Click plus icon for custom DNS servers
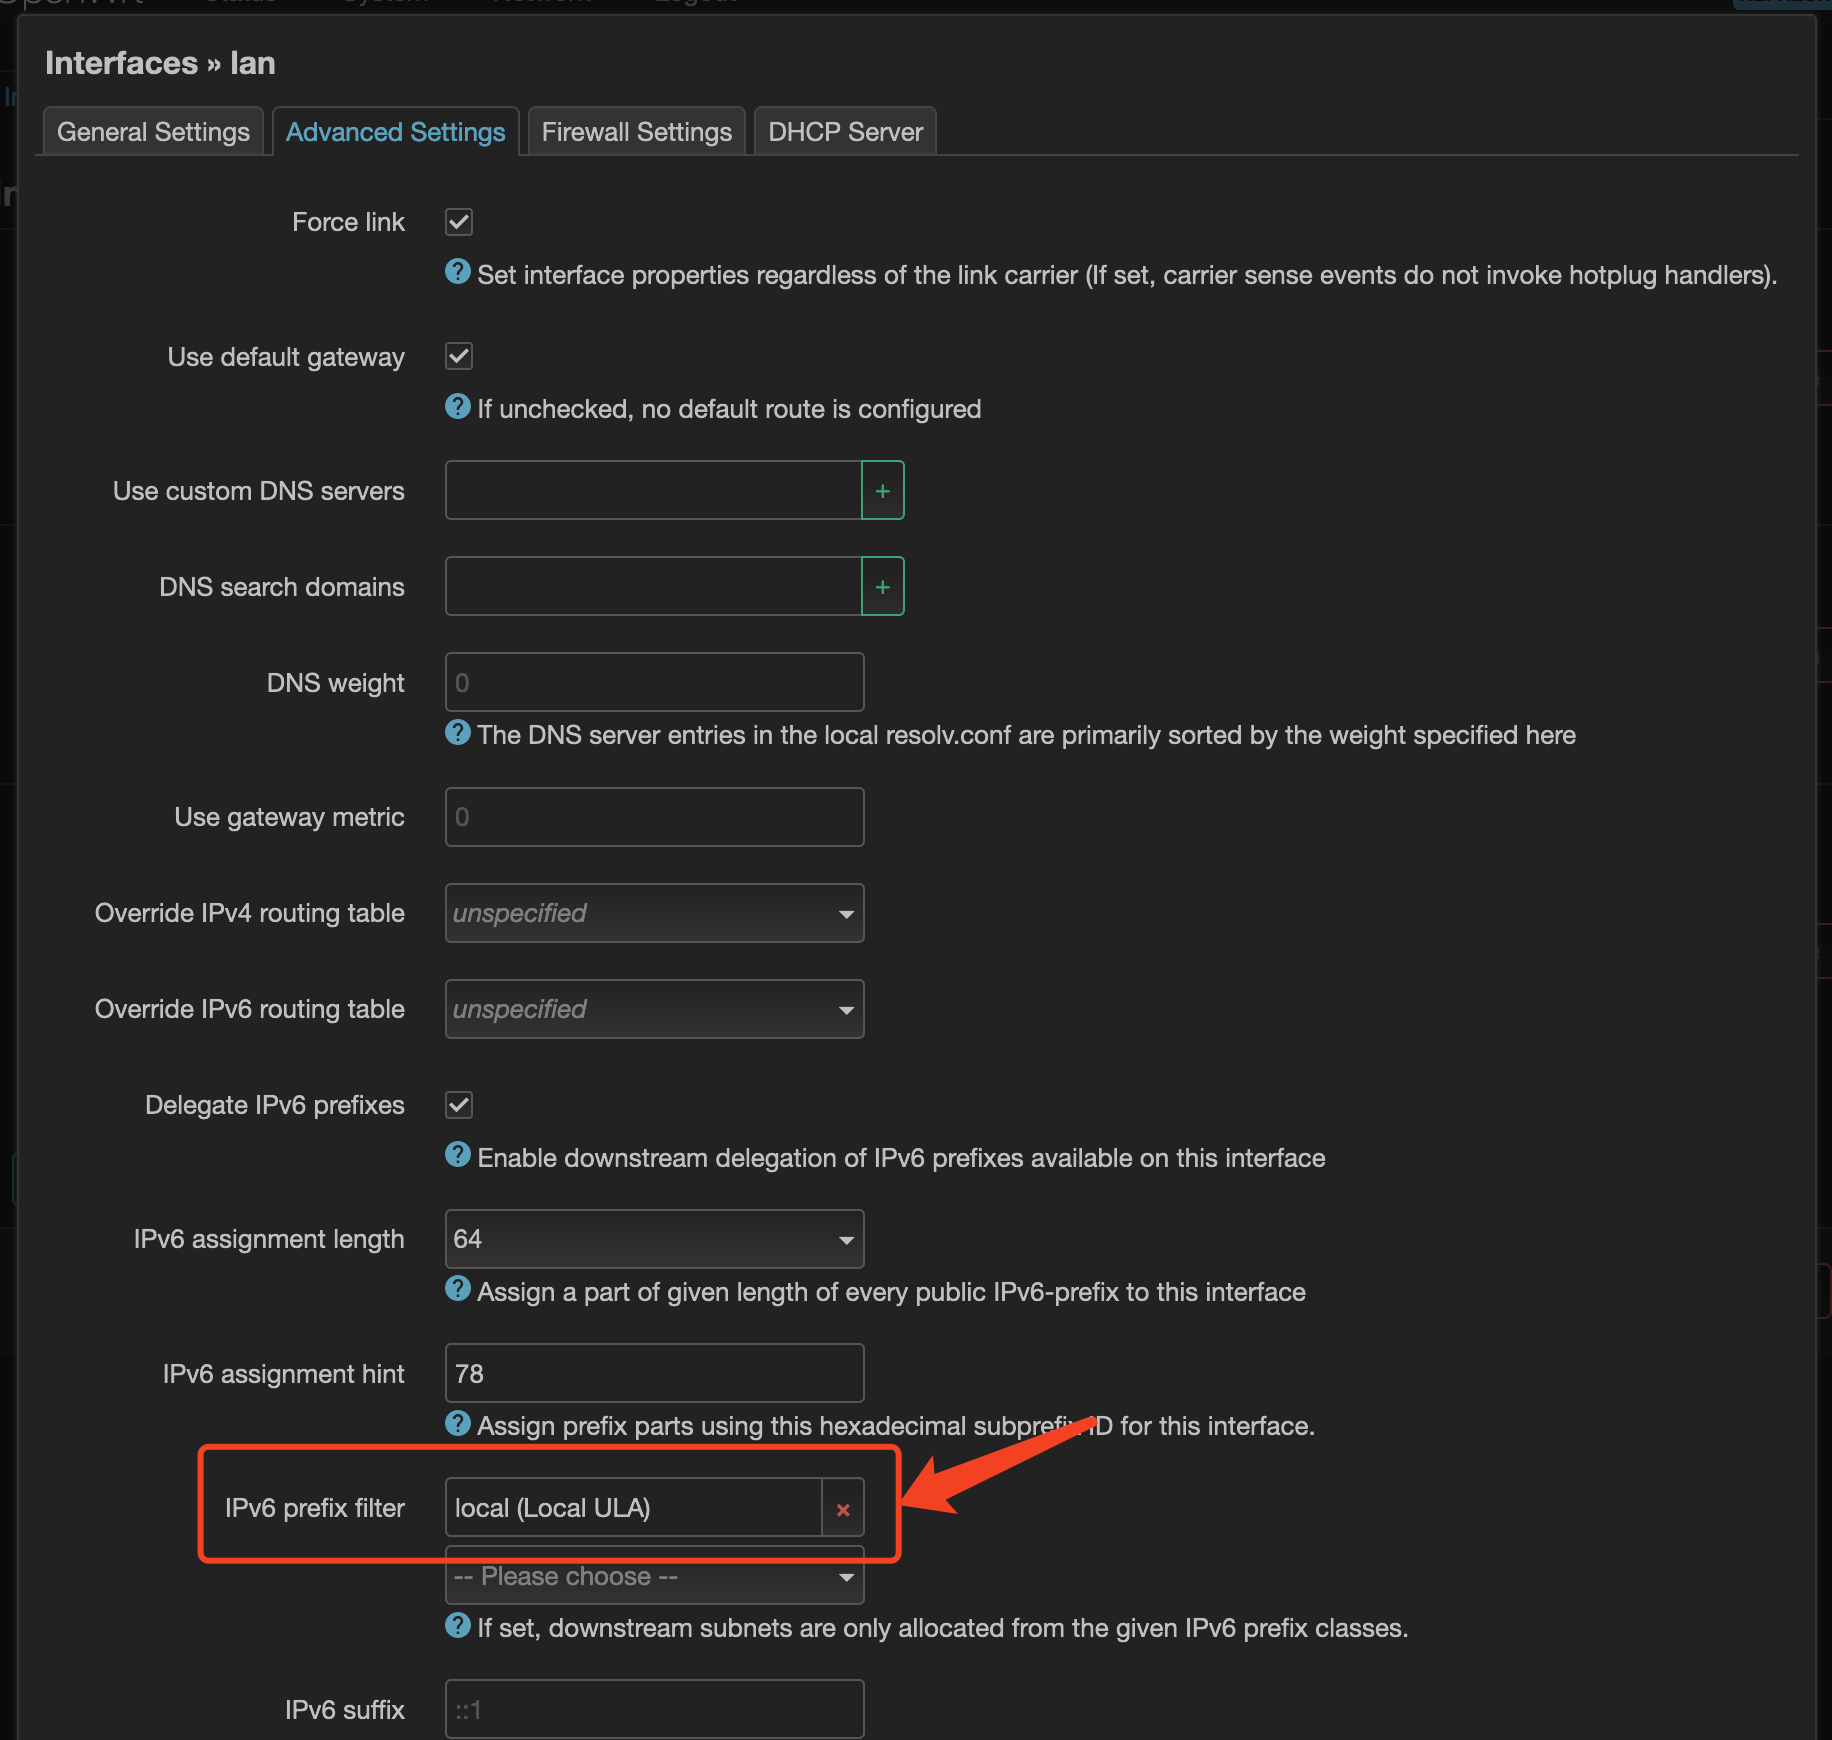The image size is (1832, 1740). (882, 491)
